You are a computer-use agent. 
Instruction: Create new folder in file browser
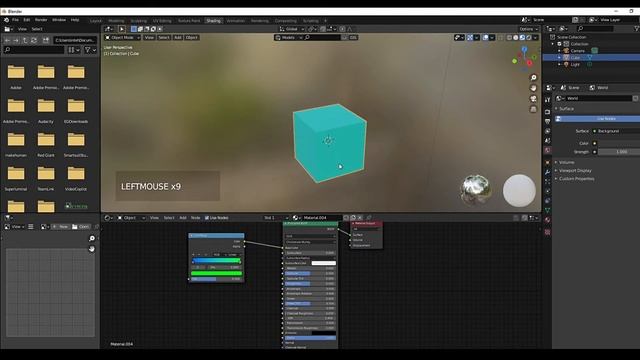[46, 40]
